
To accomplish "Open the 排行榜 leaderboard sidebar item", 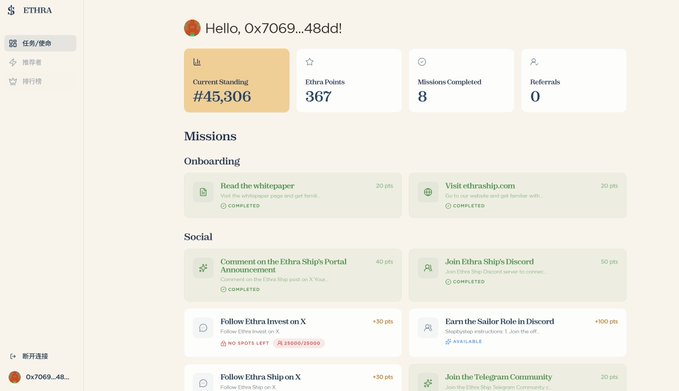I will (40, 81).
